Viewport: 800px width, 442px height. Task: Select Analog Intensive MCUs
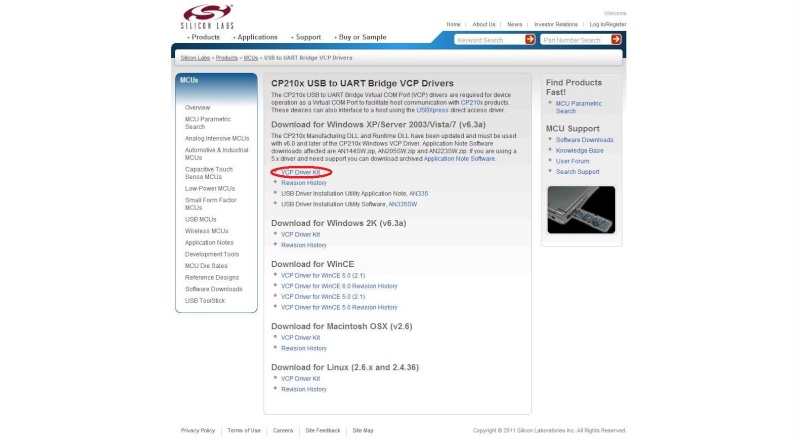(x=217, y=139)
